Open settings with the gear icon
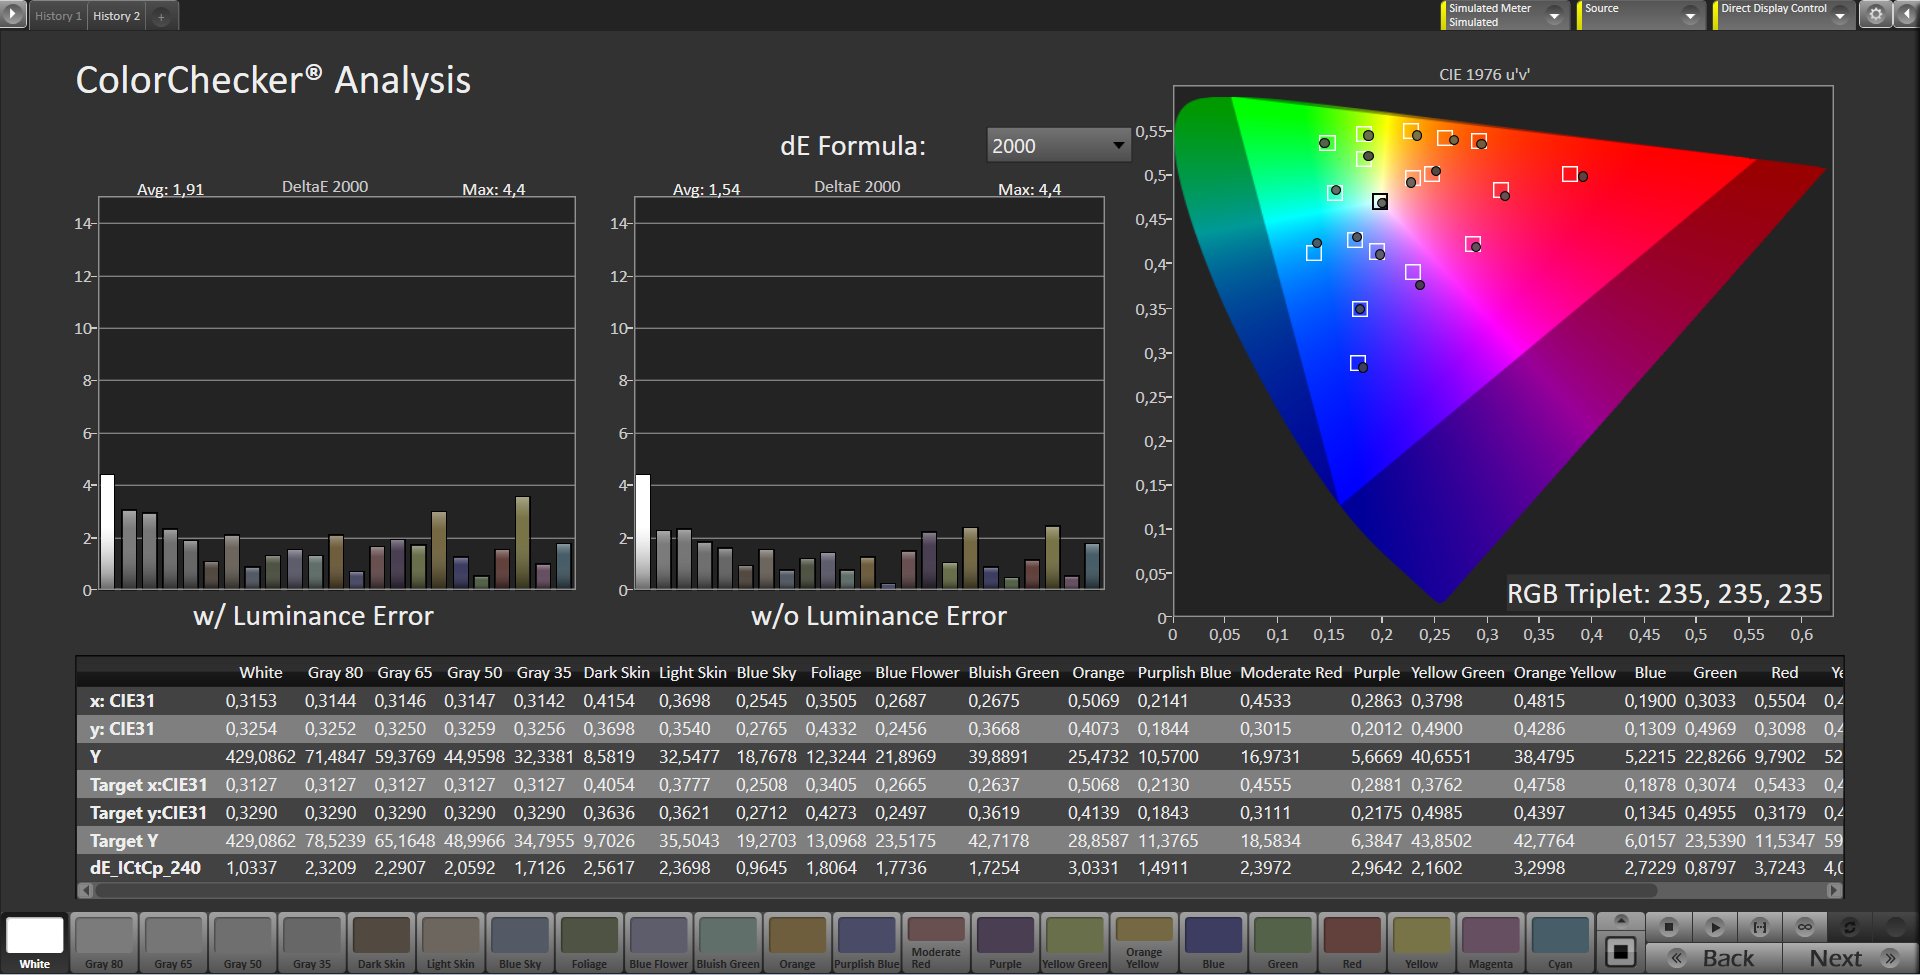Screen dimensions: 1920x975 pos(1876,15)
